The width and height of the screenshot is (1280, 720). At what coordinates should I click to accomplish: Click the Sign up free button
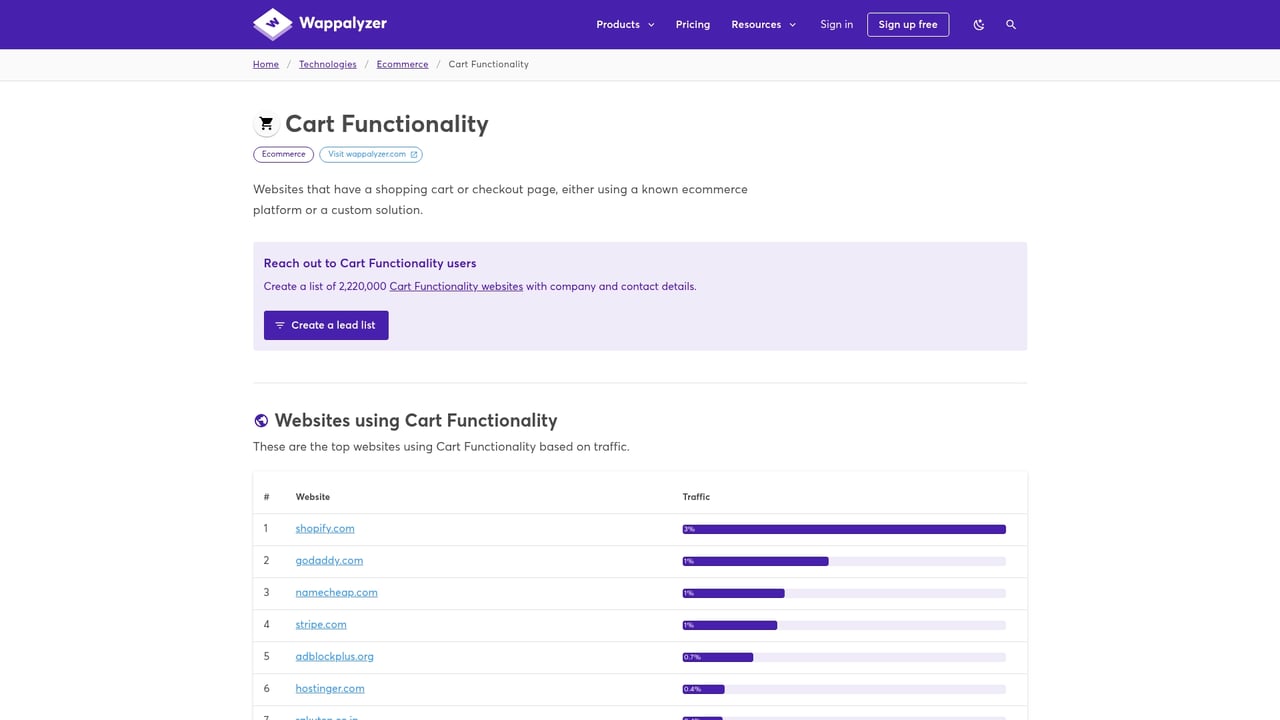coord(907,24)
